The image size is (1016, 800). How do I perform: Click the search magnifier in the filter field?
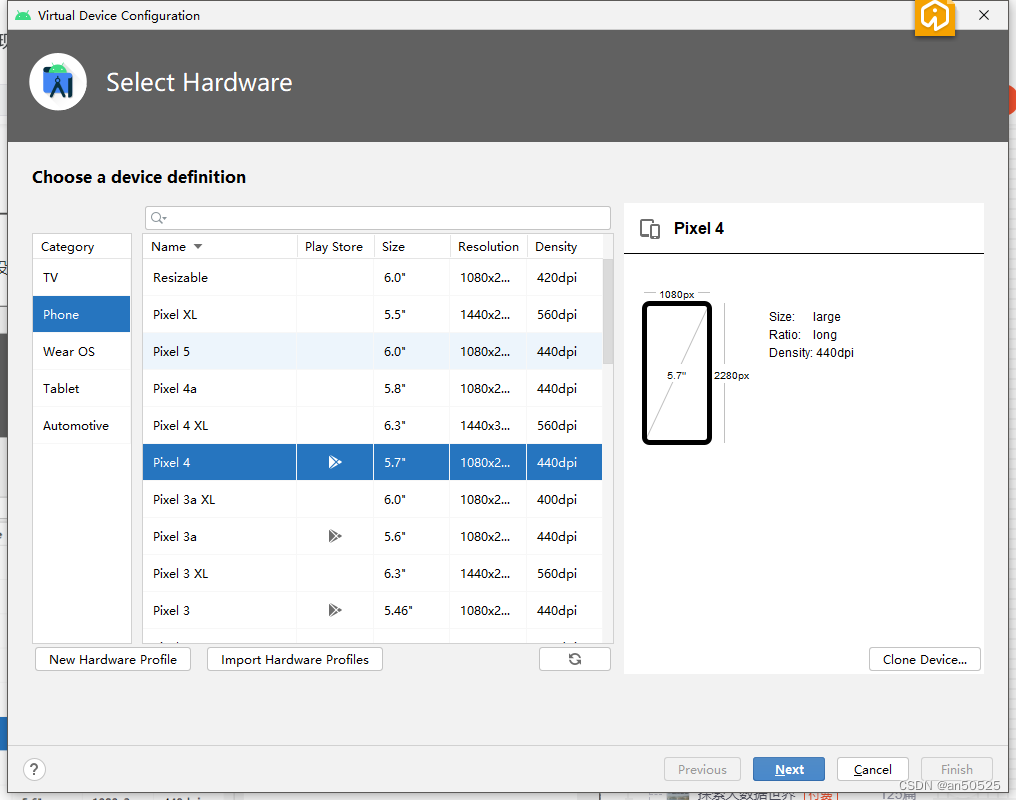[x=156, y=217]
